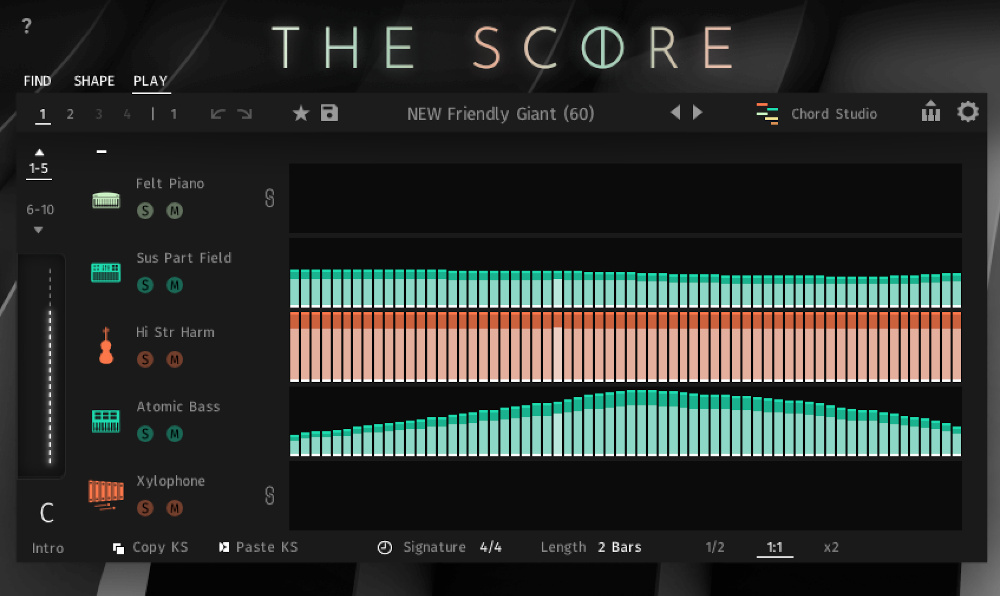The width and height of the screenshot is (1000, 596).
Task: Click the down arrow below 6-10
Action: coord(38,230)
